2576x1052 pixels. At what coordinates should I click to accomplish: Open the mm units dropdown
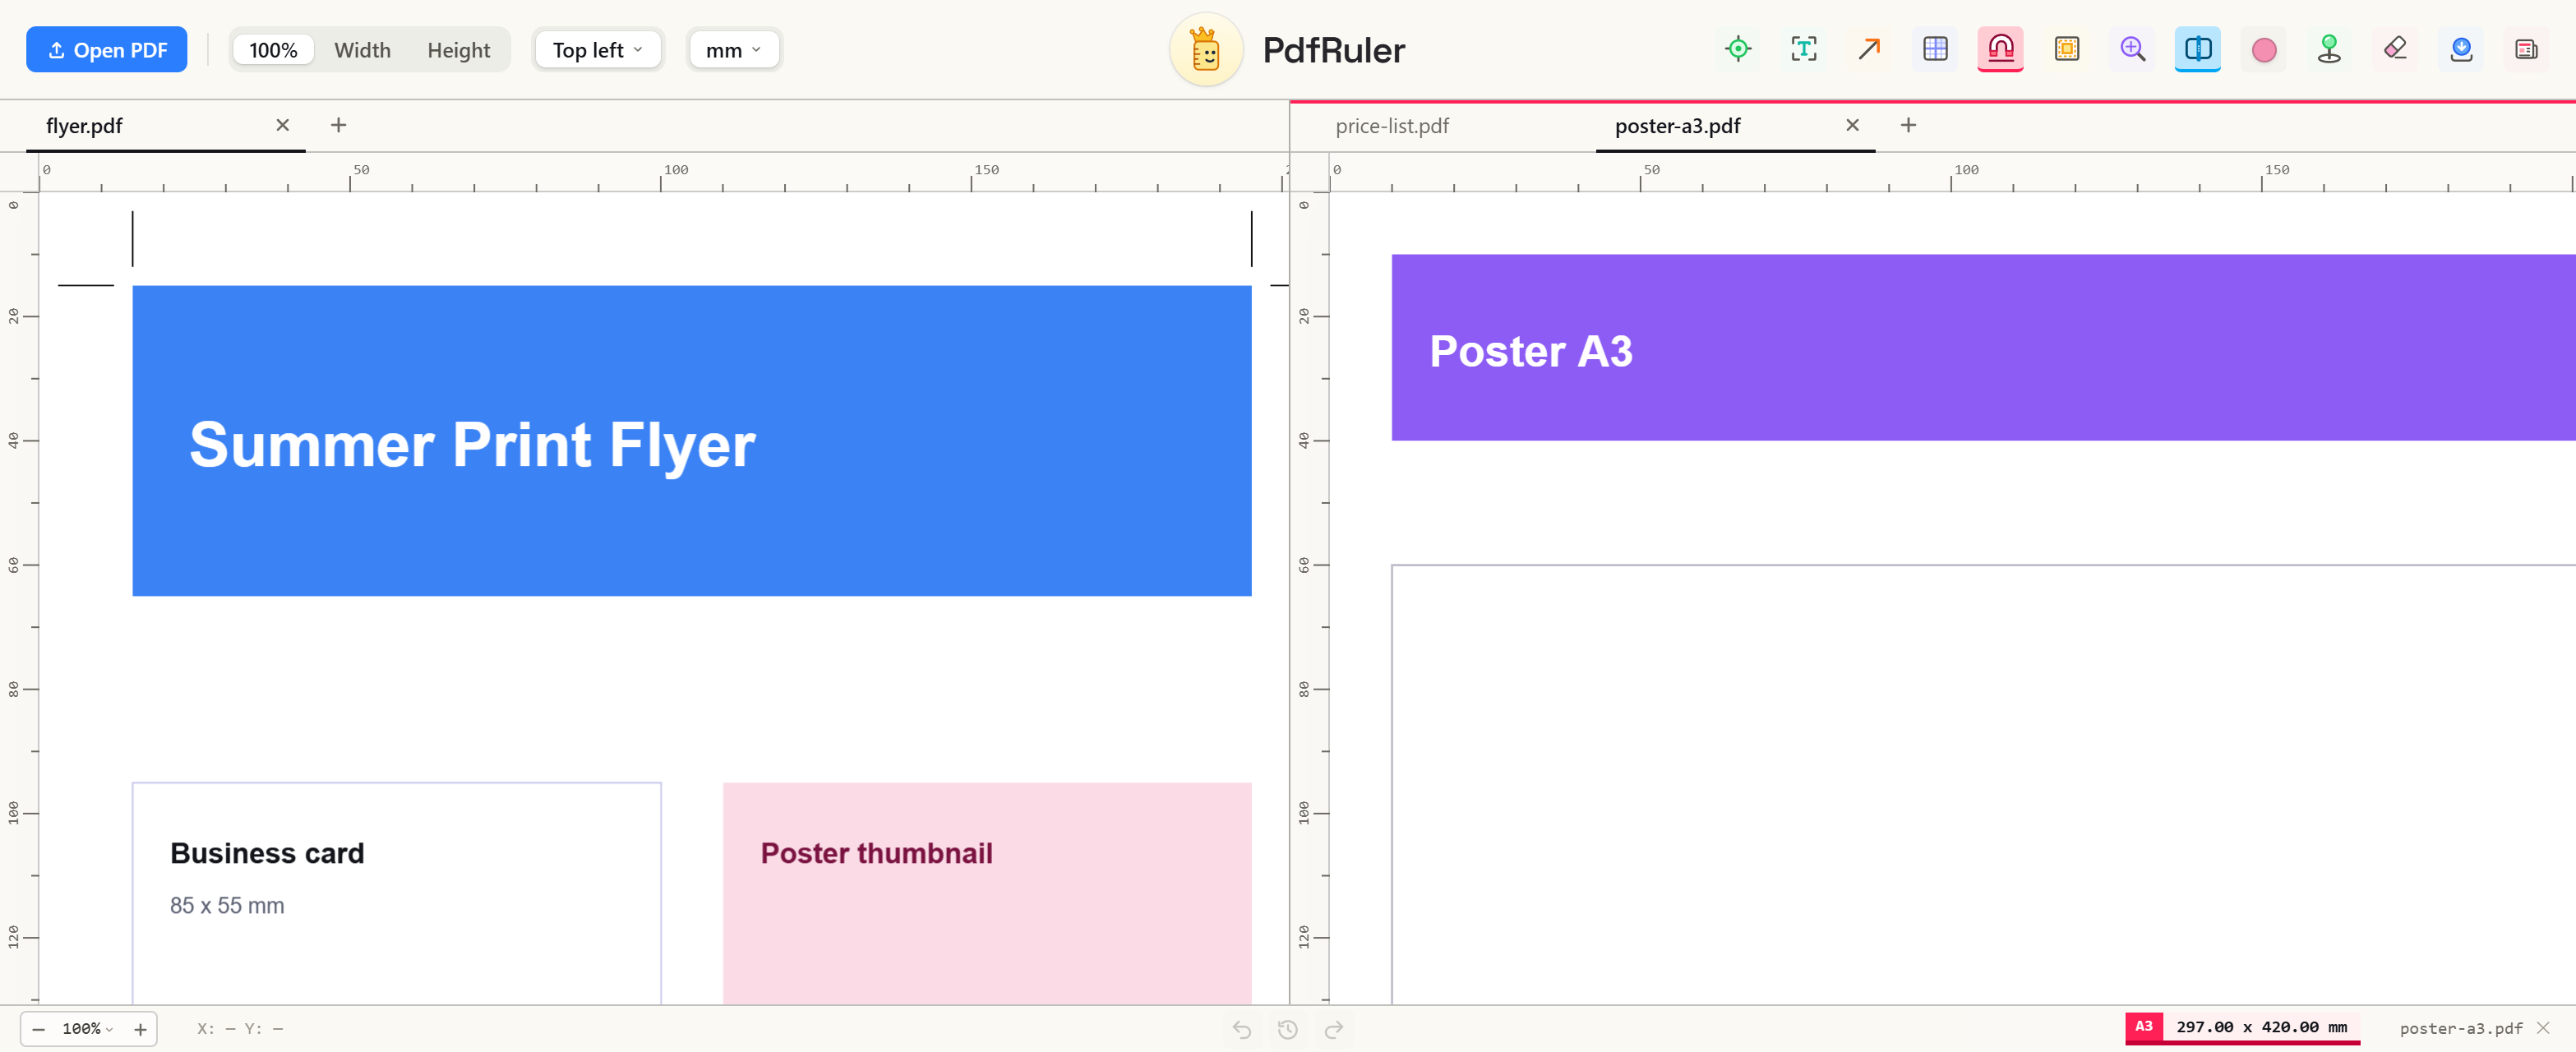[x=734, y=50]
